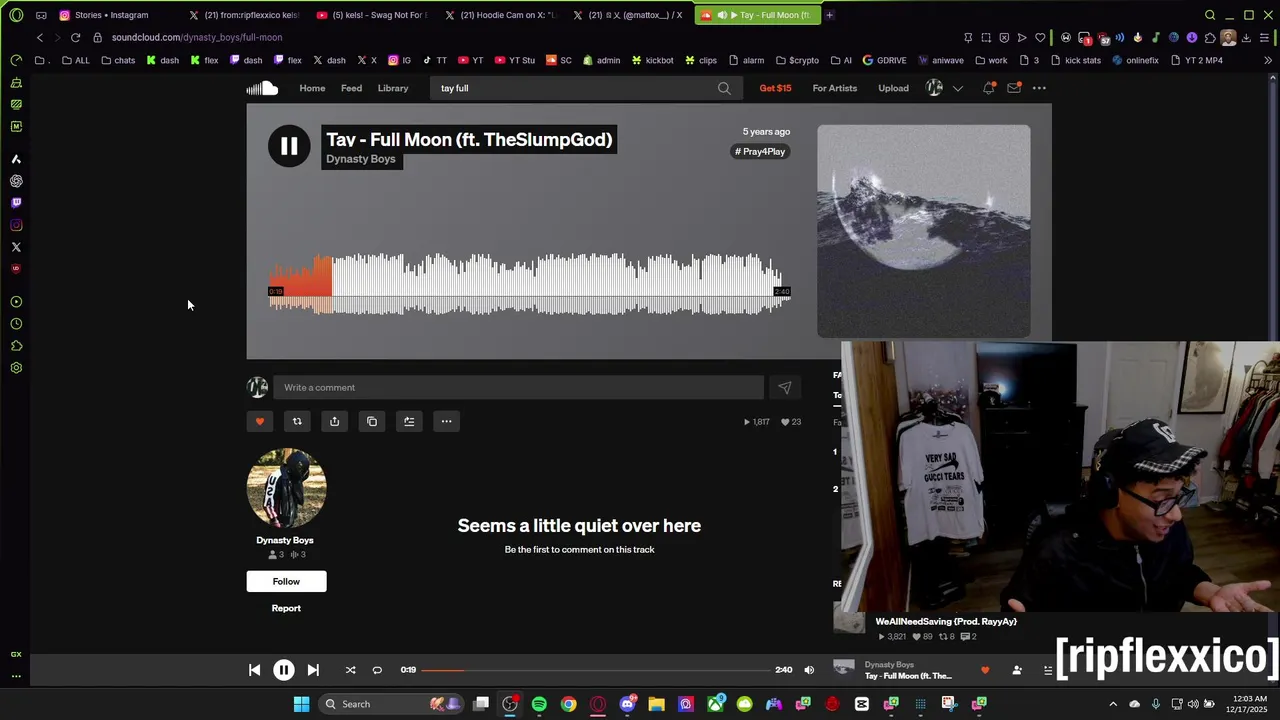Click the Get $15 link
The width and height of the screenshot is (1280, 720).
[775, 88]
